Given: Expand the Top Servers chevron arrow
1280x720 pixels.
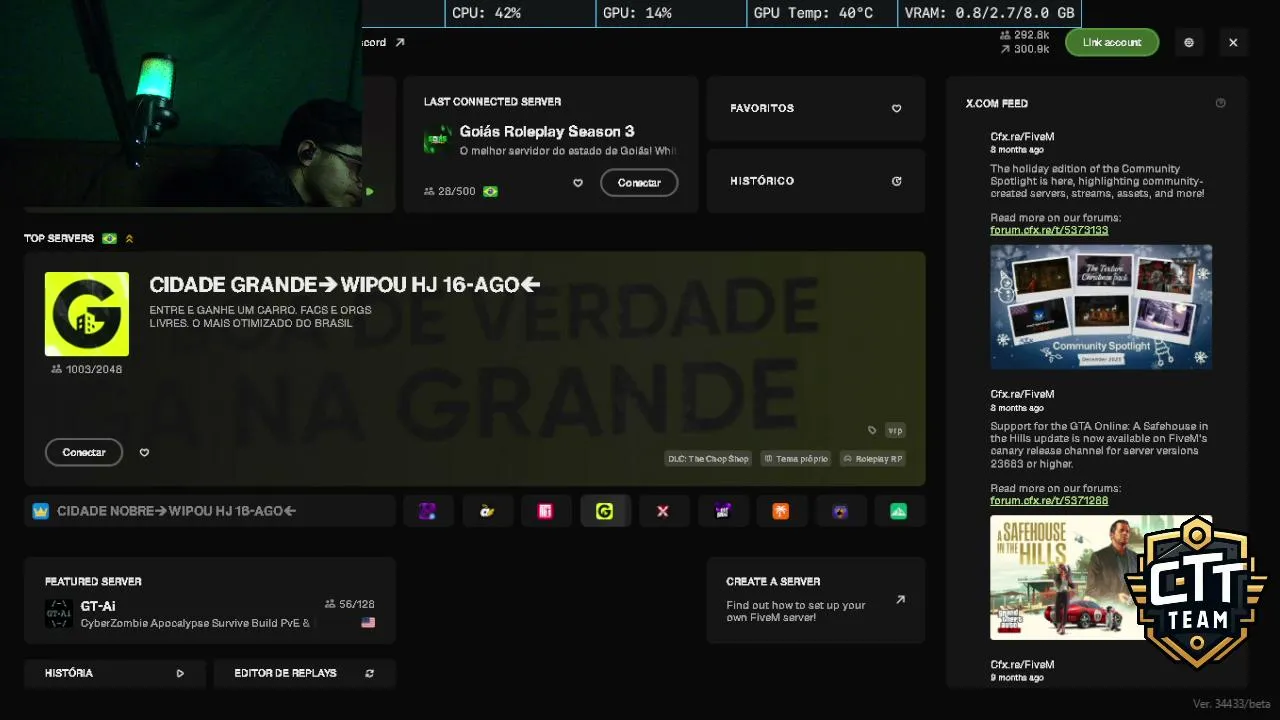Looking at the screenshot, I should pos(129,239).
